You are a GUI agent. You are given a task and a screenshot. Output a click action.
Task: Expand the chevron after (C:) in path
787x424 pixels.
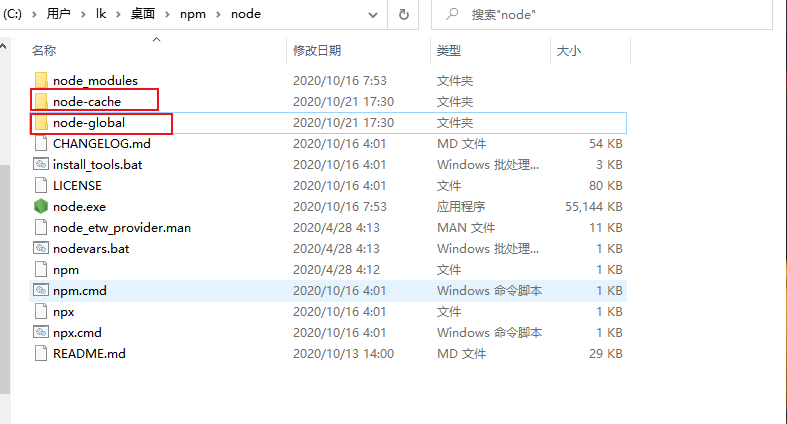tap(34, 15)
